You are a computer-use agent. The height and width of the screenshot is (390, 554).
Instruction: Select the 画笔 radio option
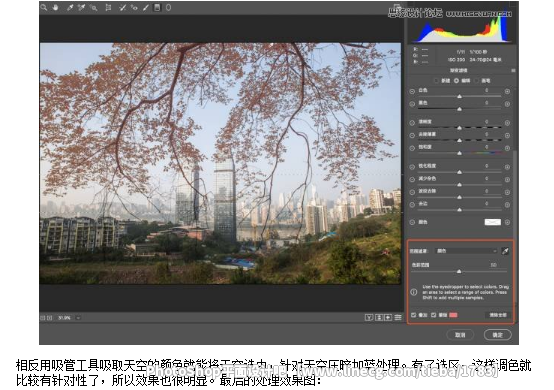(x=476, y=81)
